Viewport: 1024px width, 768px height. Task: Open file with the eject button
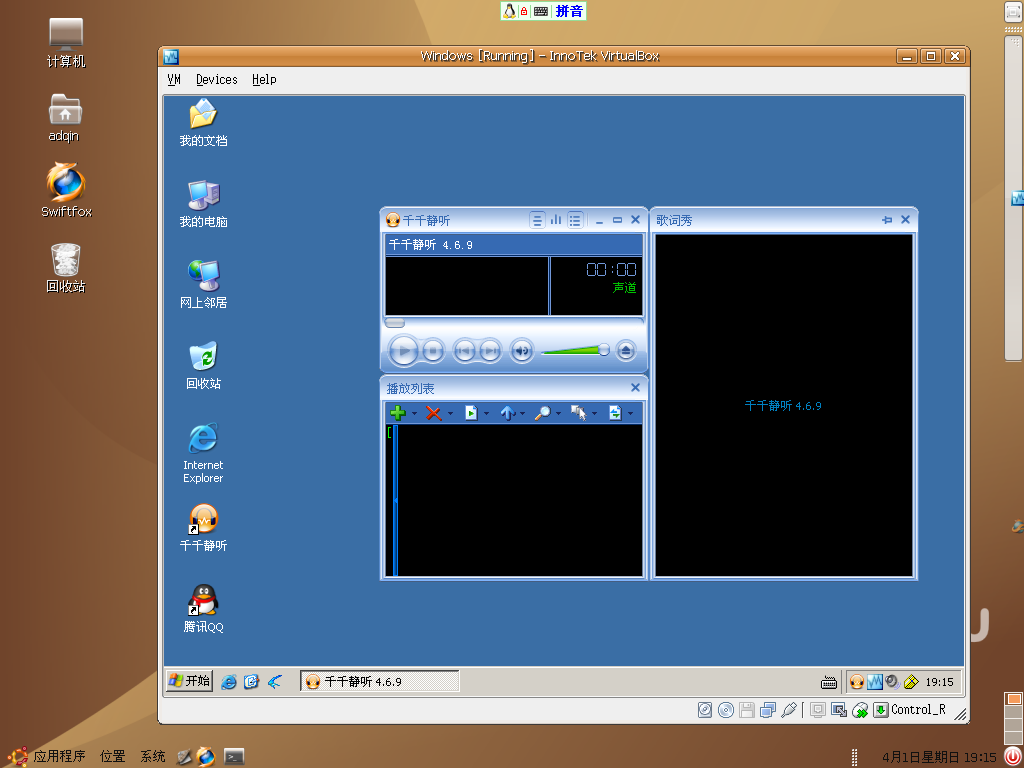coord(626,351)
